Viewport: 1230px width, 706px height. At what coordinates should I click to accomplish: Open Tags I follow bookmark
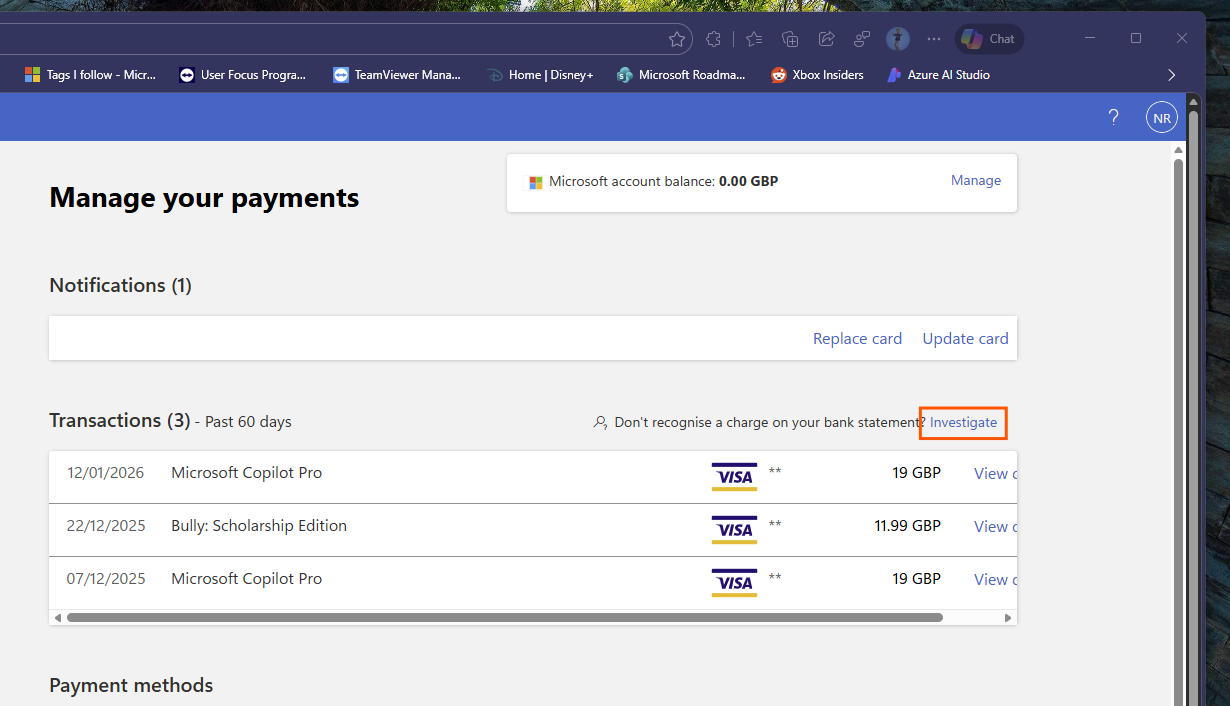[x=91, y=74]
